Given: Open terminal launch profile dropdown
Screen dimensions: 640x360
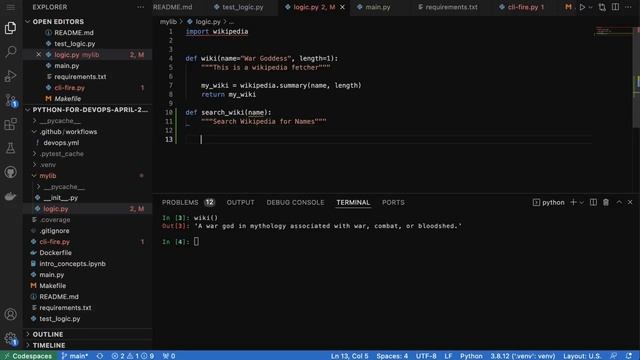Looking at the screenshot, I should (582, 202).
